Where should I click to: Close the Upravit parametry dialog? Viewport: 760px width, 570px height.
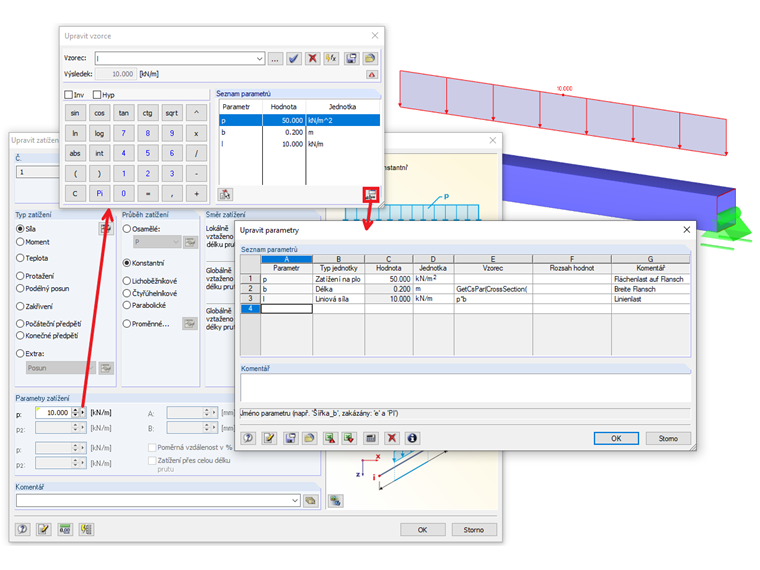[x=686, y=230]
